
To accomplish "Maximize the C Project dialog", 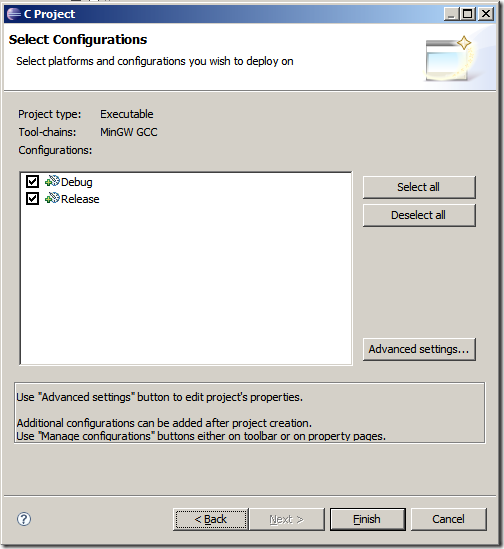I will (468, 14).
